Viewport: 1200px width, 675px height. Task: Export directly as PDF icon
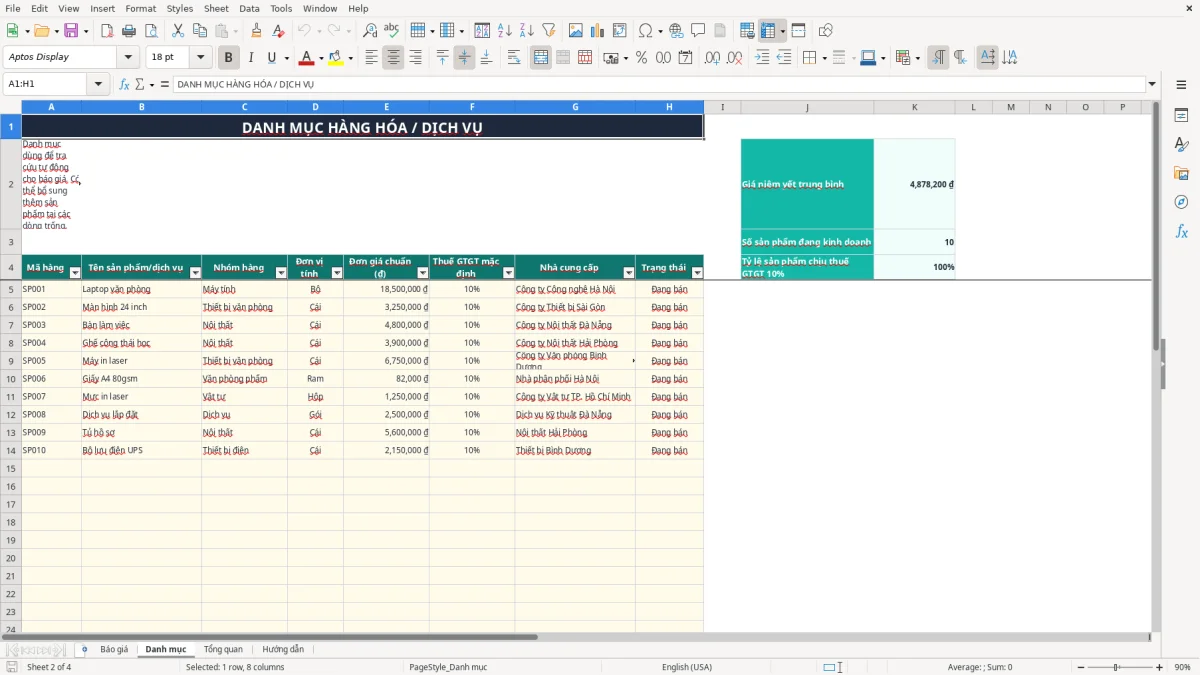[x=107, y=31]
